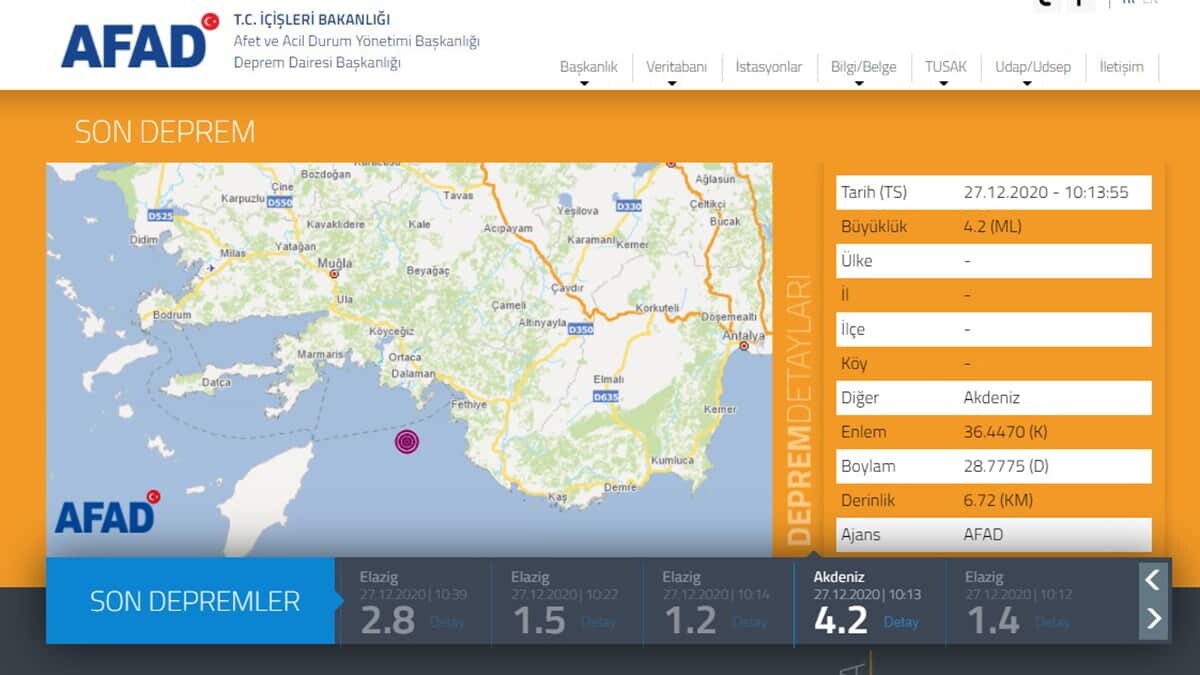Expand the Bilgi/Belge menu
This screenshot has width=1200, height=675.
863,68
